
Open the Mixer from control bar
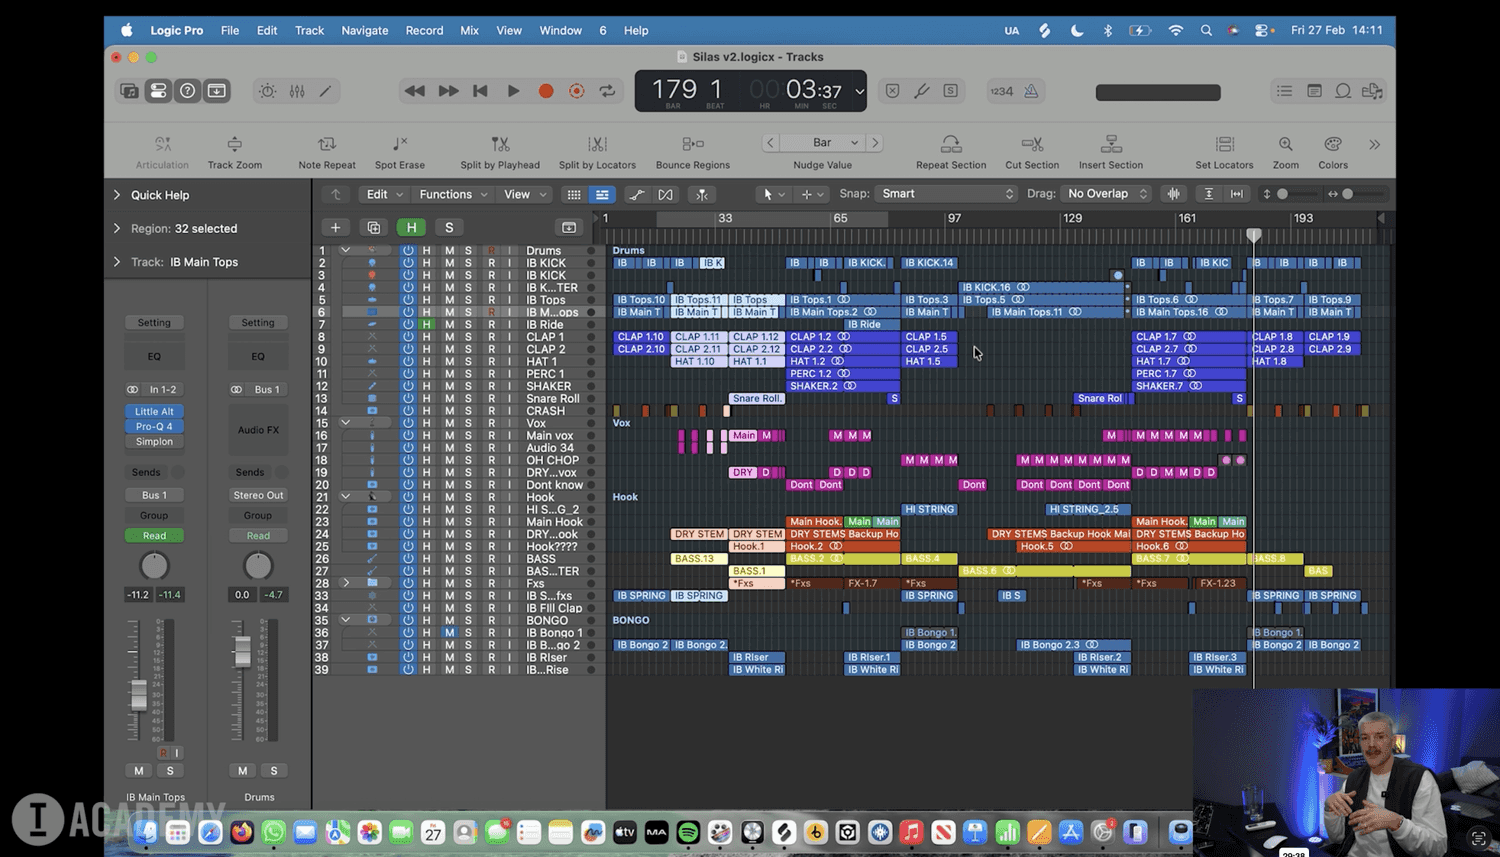point(297,91)
